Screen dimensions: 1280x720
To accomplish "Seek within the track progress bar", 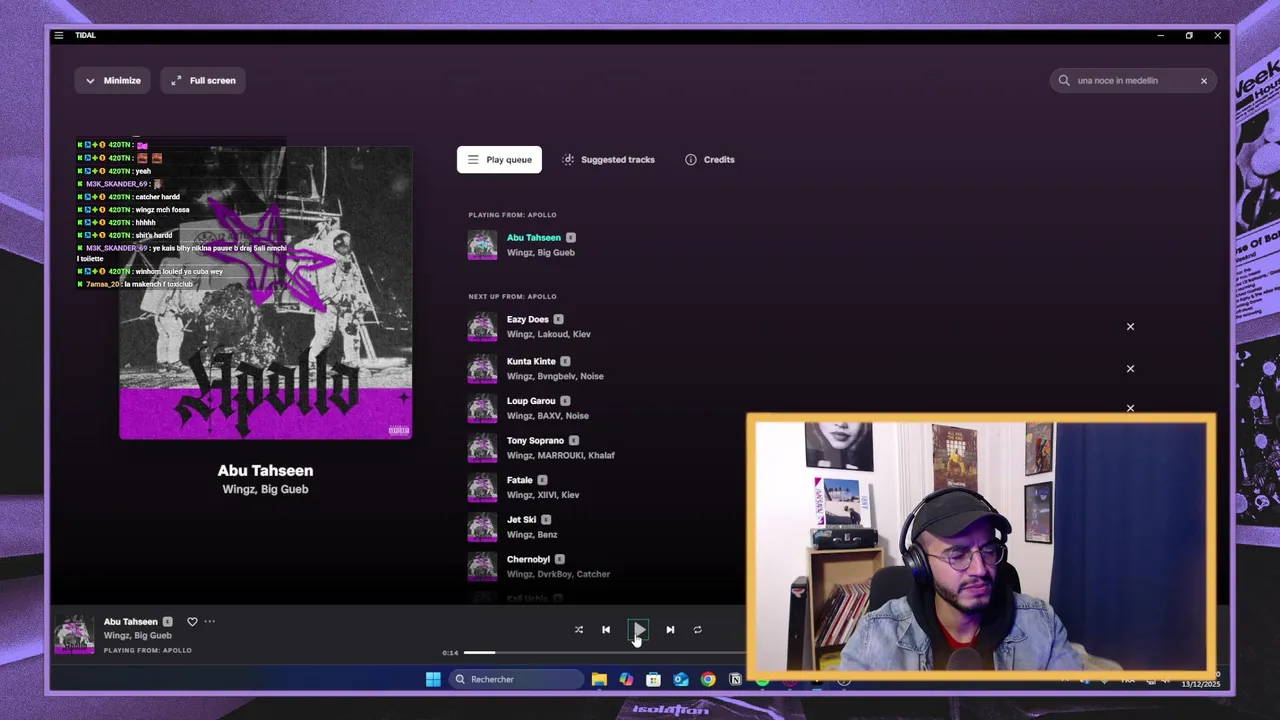I will (604, 653).
